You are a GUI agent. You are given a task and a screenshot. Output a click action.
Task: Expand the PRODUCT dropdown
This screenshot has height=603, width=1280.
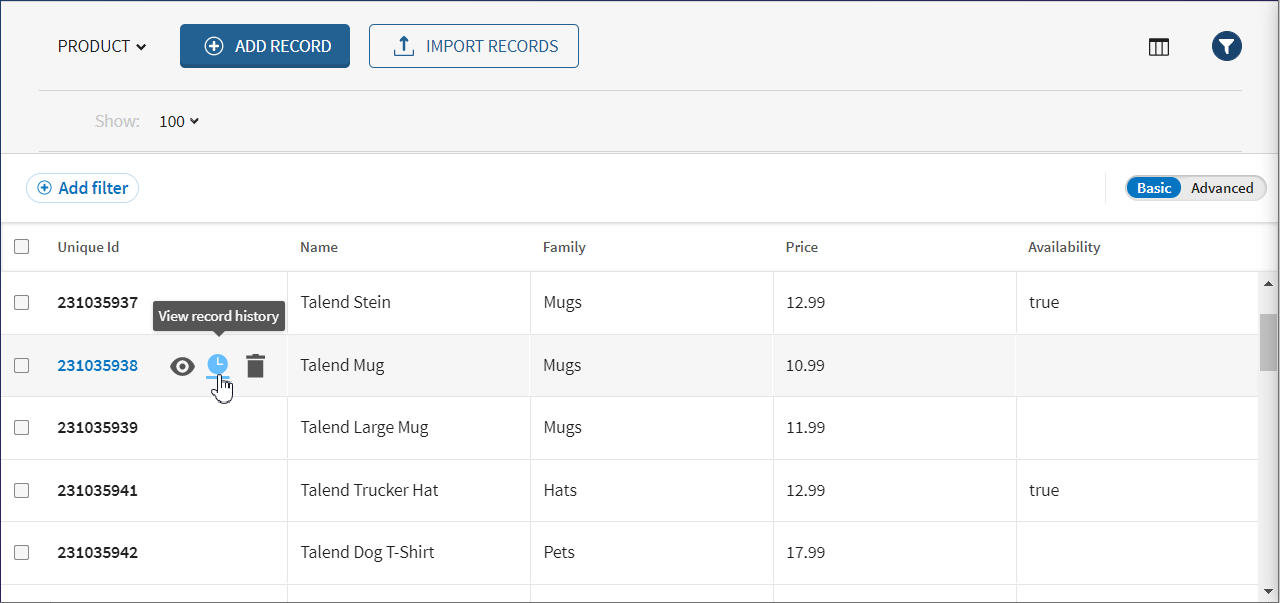click(x=102, y=46)
